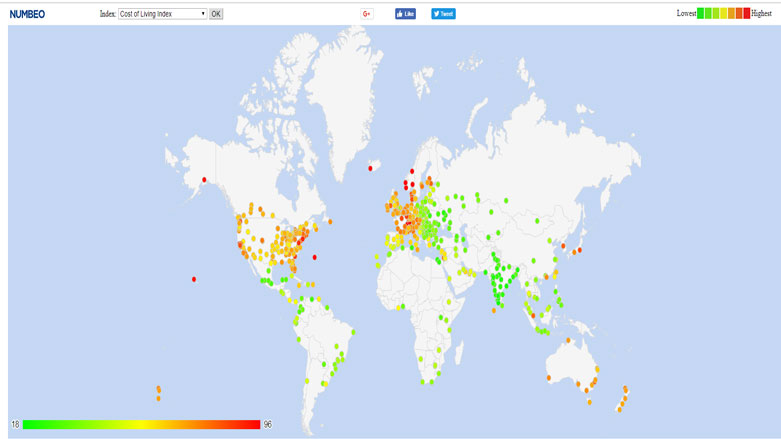This screenshot has height=439, width=781.
Task: Click the maximum value 96 label
Action: coord(268,425)
